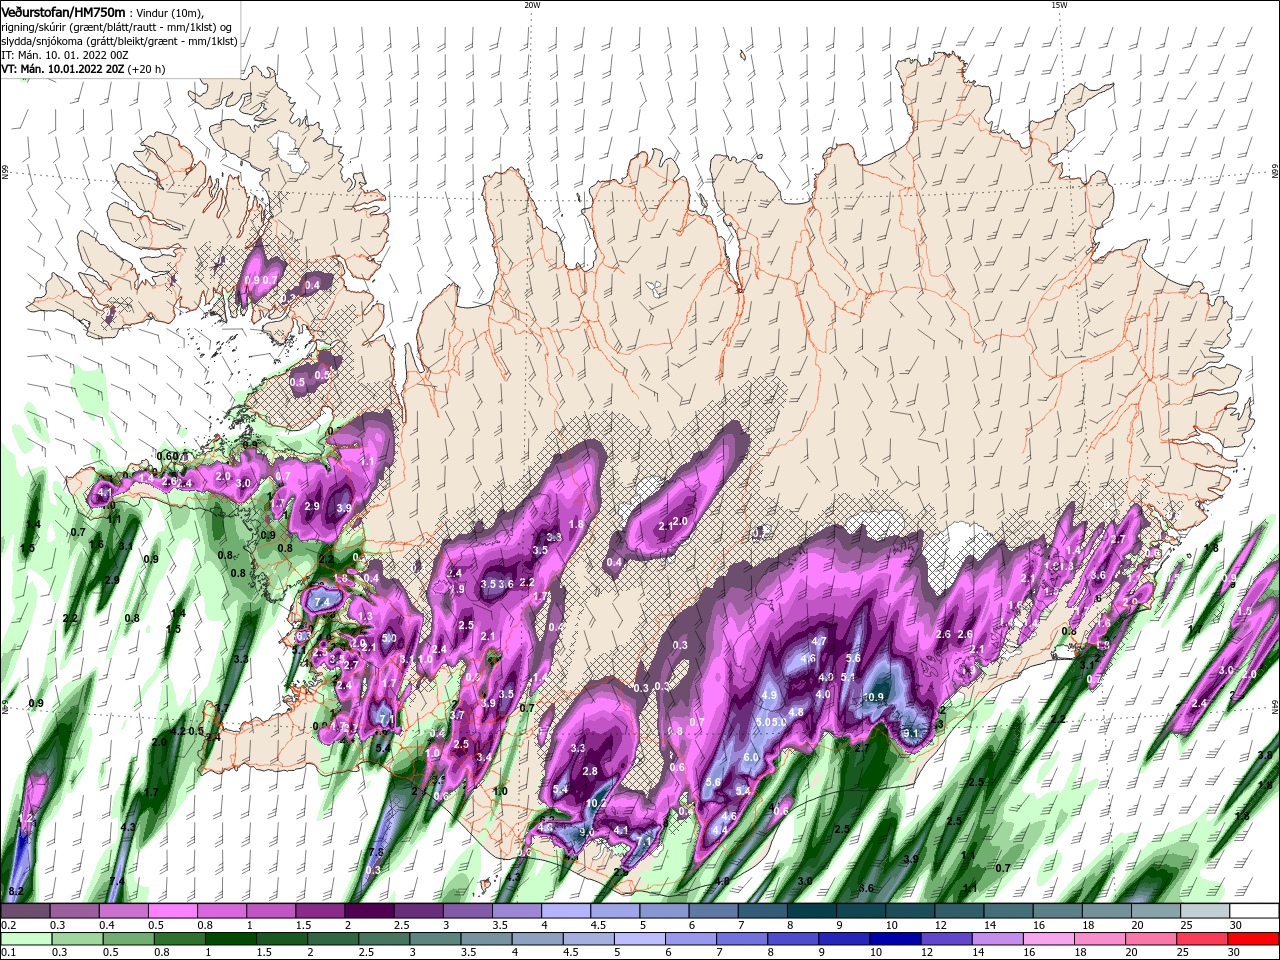Viewport: 1280px width, 960px height.
Task: Click the 20W longitude label
Action: [532, 5]
